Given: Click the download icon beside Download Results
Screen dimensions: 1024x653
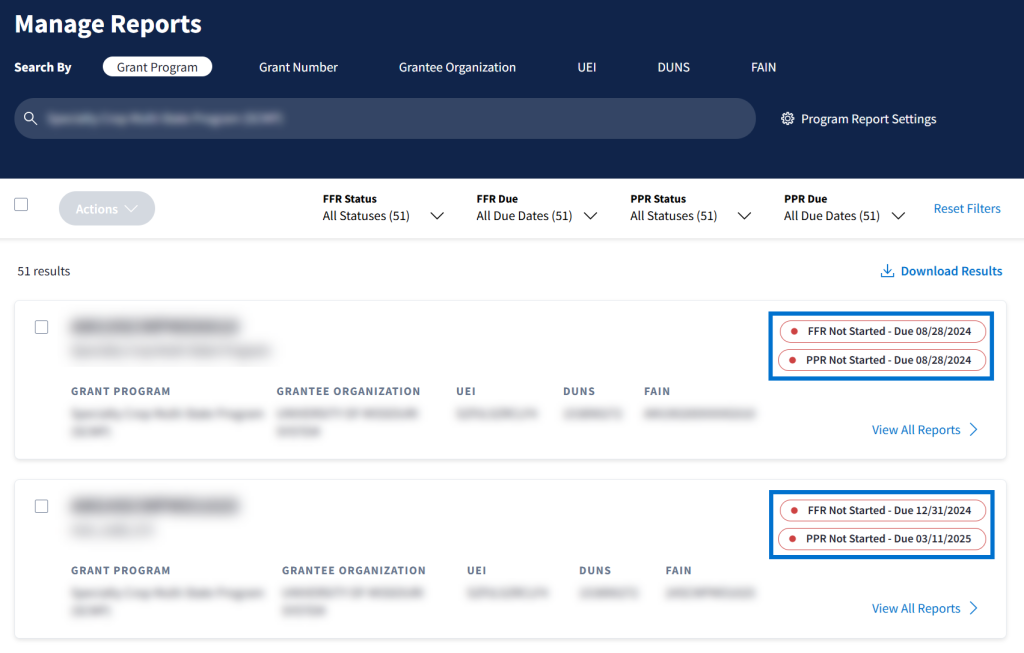Looking at the screenshot, I should point(886,271).
